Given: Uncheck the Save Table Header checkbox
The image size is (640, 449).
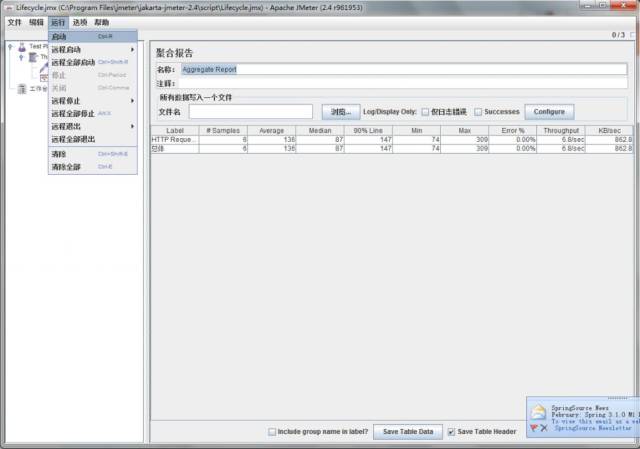Looking at the screenshot, I should point(451,432).
